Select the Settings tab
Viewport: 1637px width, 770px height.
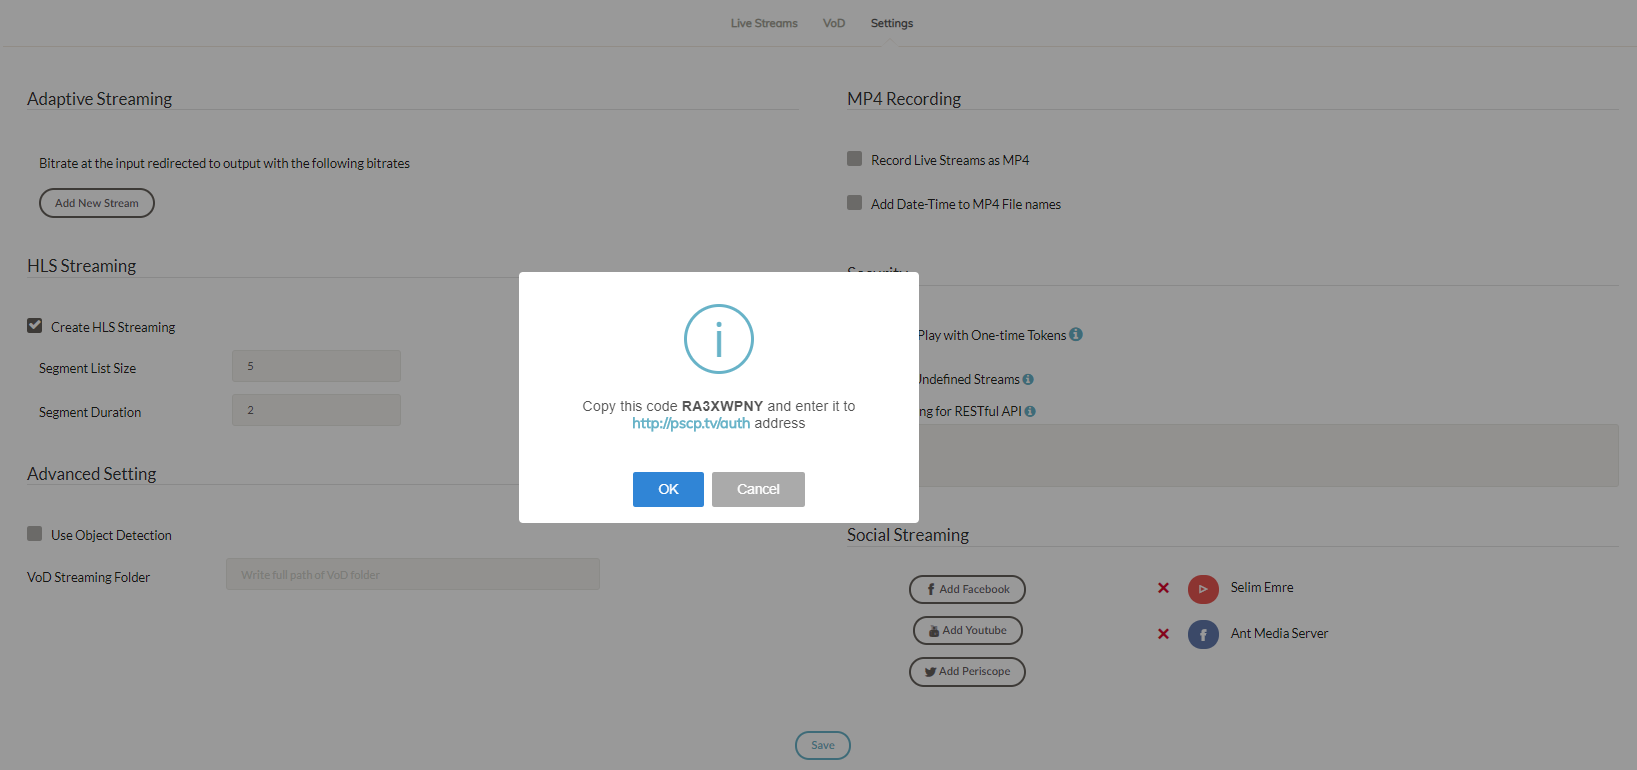(x=892, y=23)
